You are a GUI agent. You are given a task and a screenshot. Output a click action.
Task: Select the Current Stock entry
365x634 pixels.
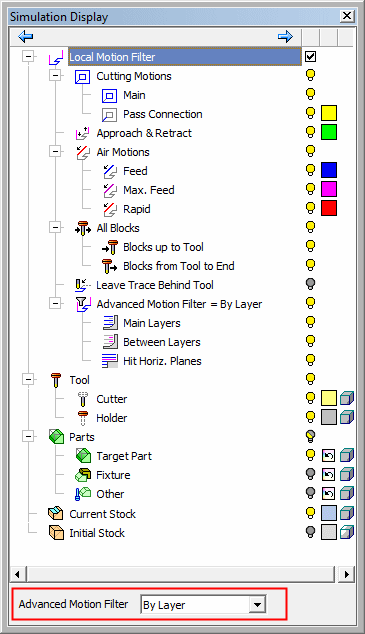[102, 514]
